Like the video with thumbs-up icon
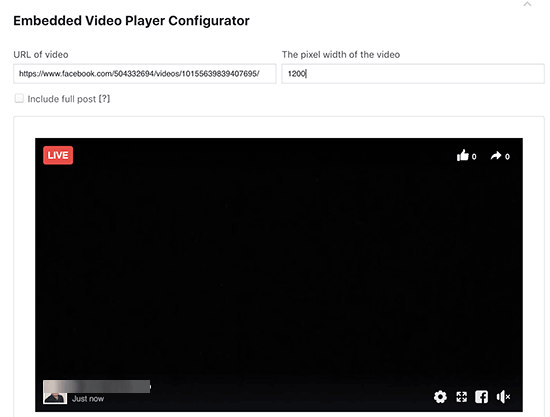Image resolution: width=550 pixels, height=417 pixels. (x=463, y=155)
